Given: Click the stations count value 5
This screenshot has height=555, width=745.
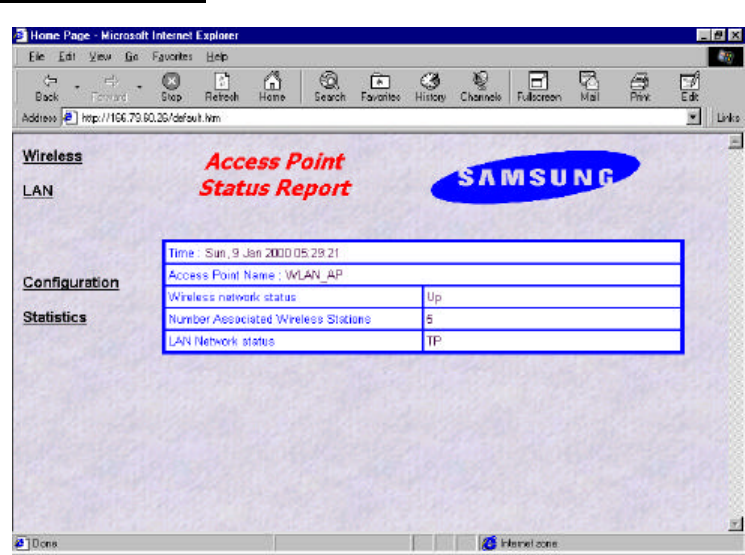Looking at the screenshot, I should click(x=430, y=319).
